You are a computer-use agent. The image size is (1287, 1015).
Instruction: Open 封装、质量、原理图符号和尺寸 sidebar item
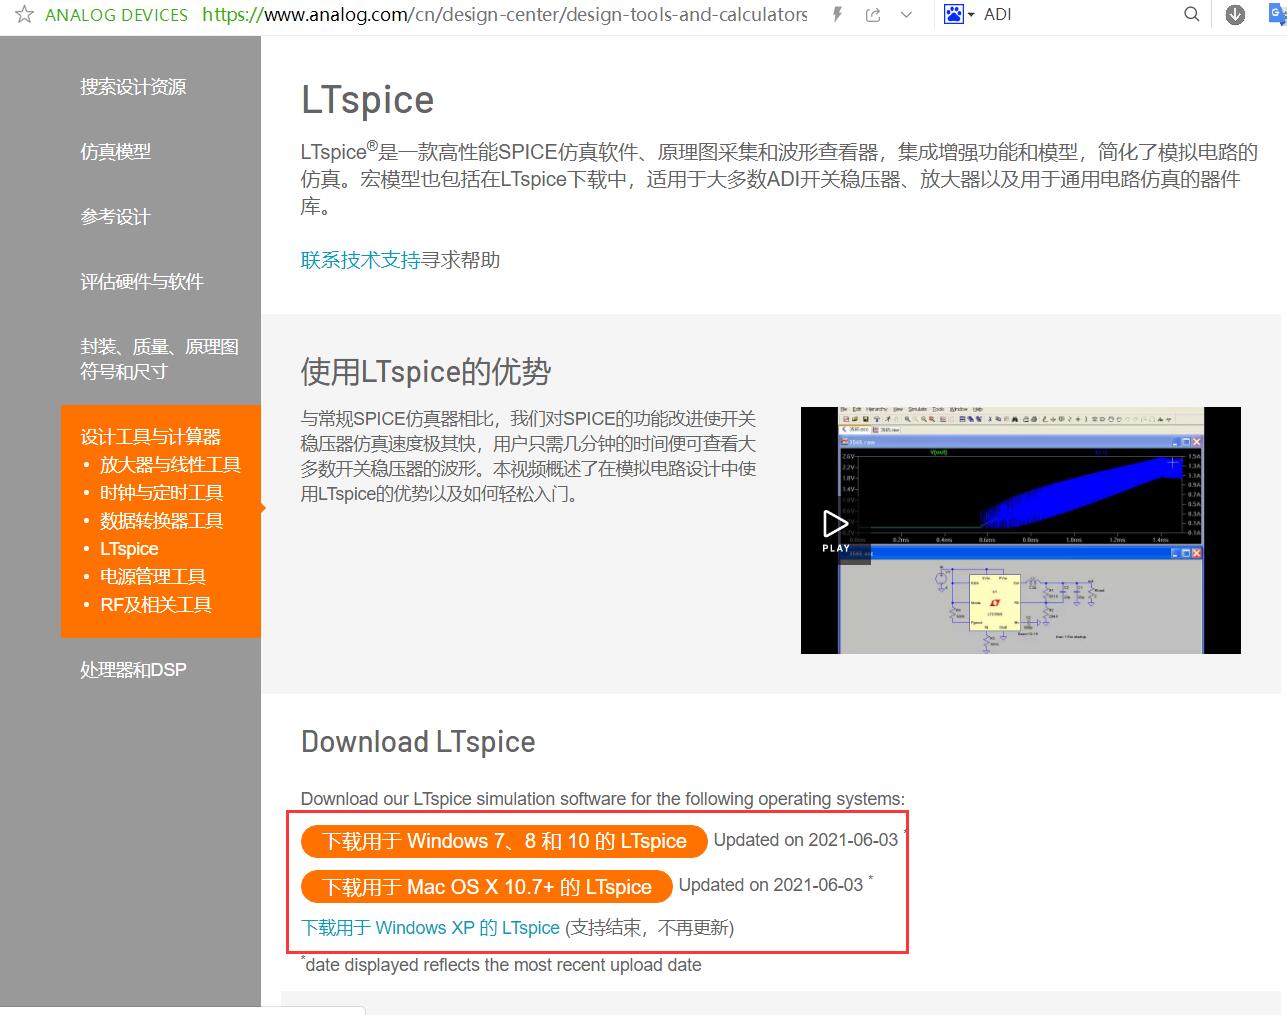click(160, 359)
